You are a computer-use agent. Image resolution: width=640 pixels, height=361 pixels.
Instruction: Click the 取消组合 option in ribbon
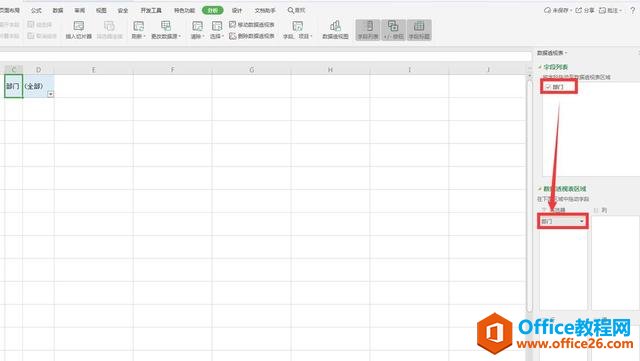coord(42,36)
